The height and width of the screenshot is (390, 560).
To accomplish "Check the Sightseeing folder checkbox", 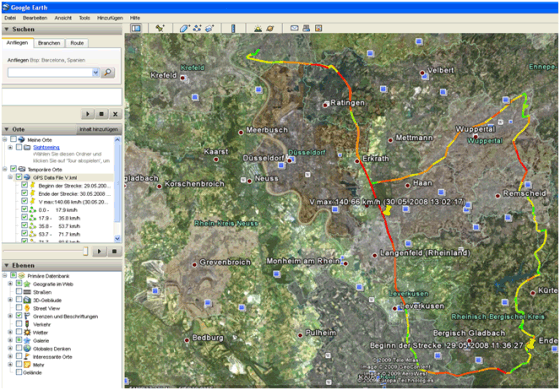I will click(19, 147).
